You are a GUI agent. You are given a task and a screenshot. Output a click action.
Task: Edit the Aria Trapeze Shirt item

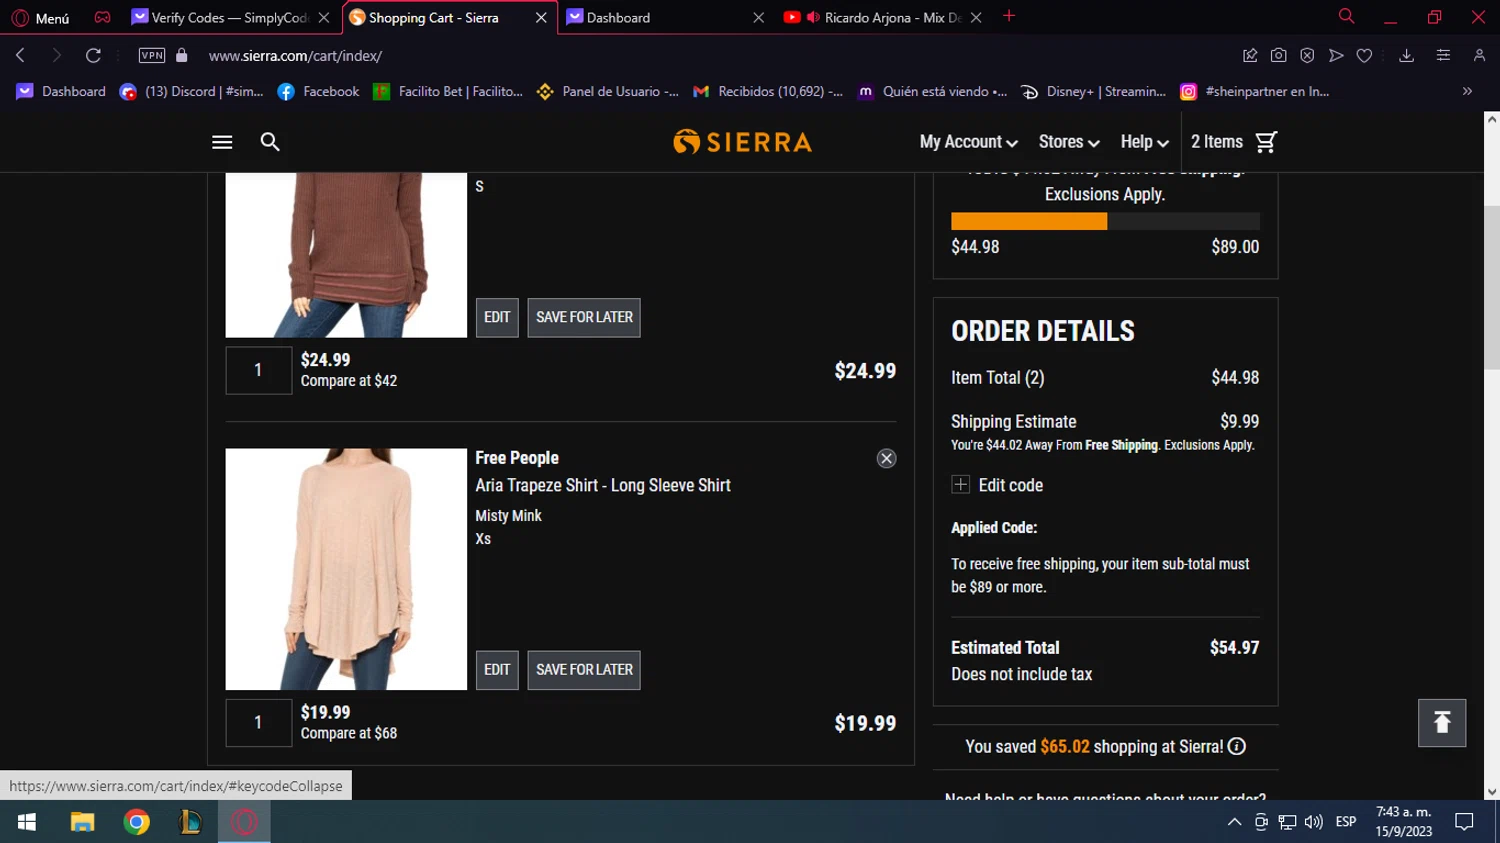click(497, 670)
